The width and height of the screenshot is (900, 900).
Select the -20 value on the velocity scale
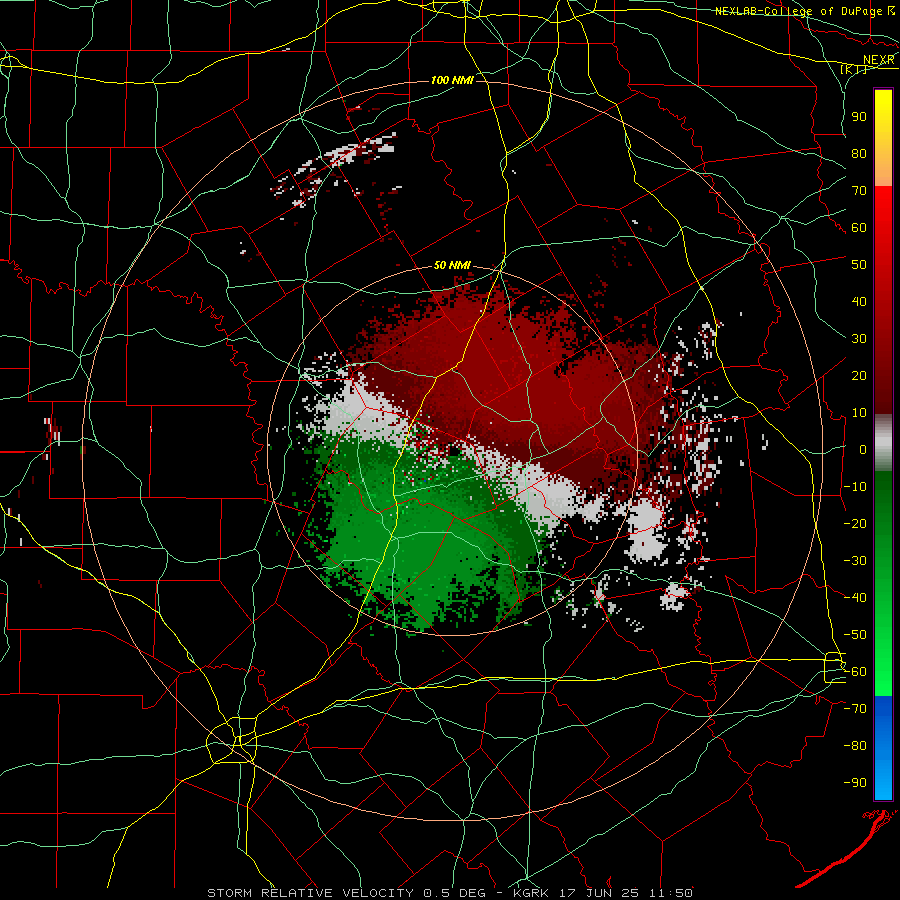[855, 523]
